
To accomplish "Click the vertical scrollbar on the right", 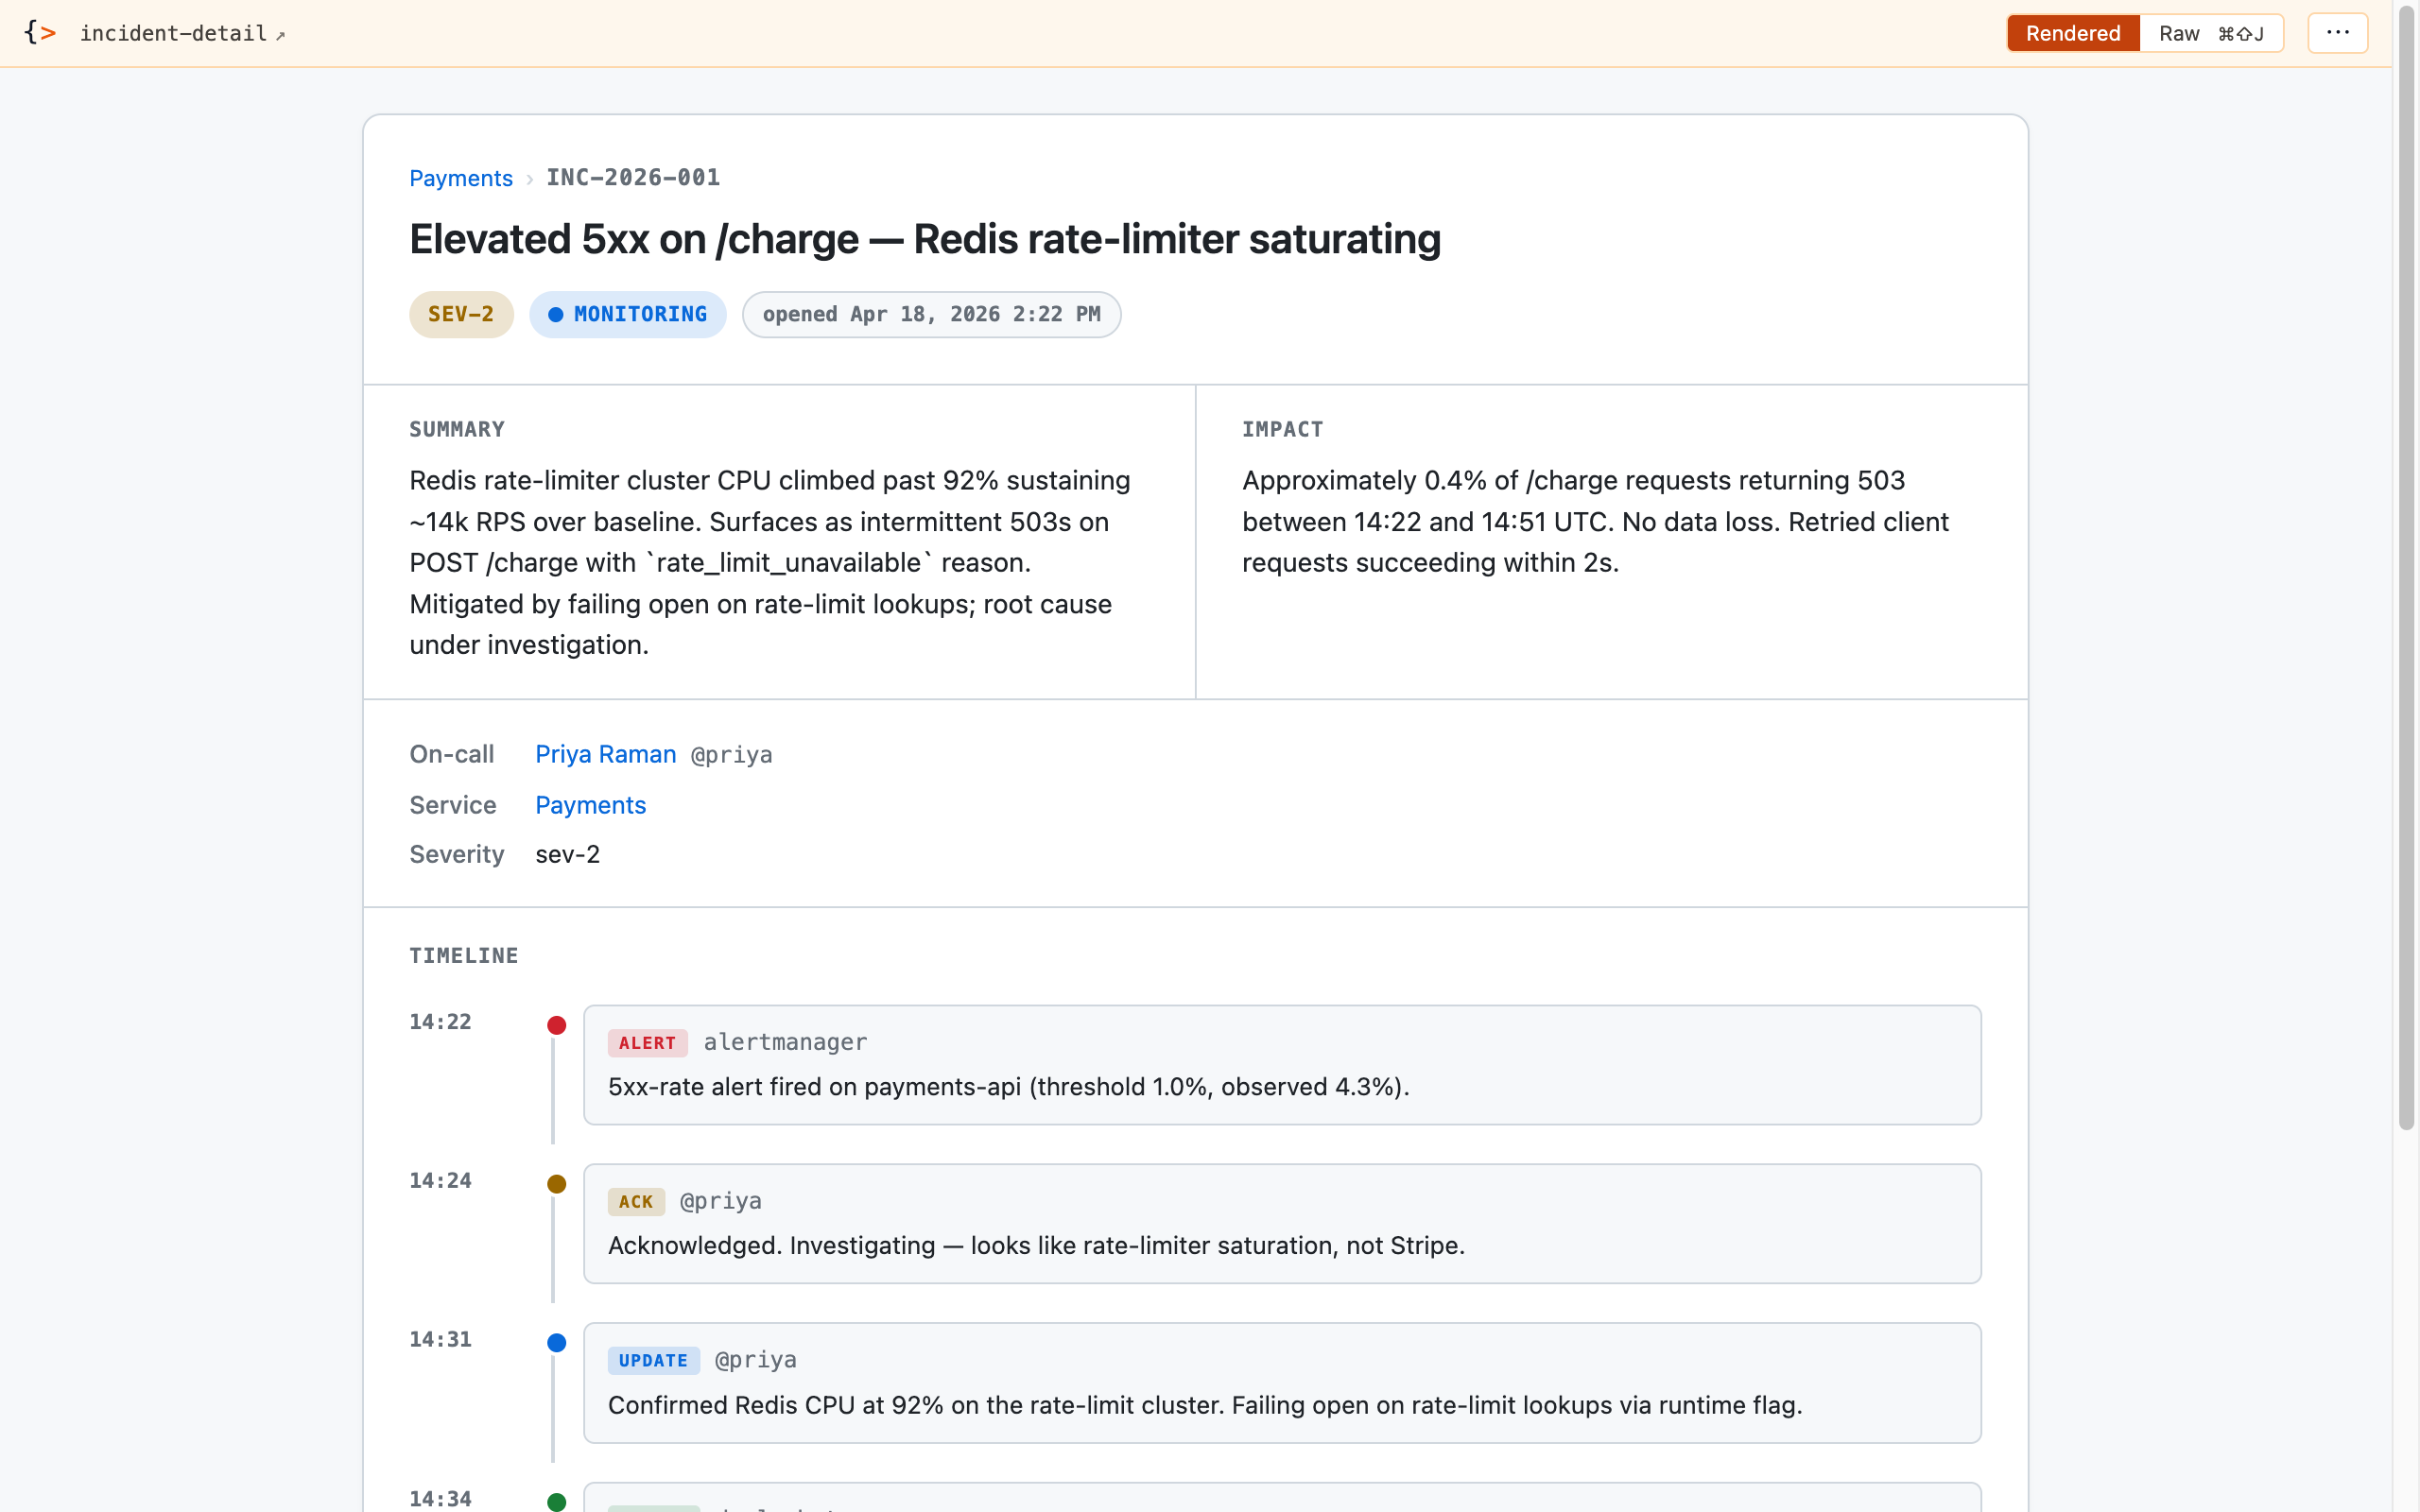I will coord(2406,600).
